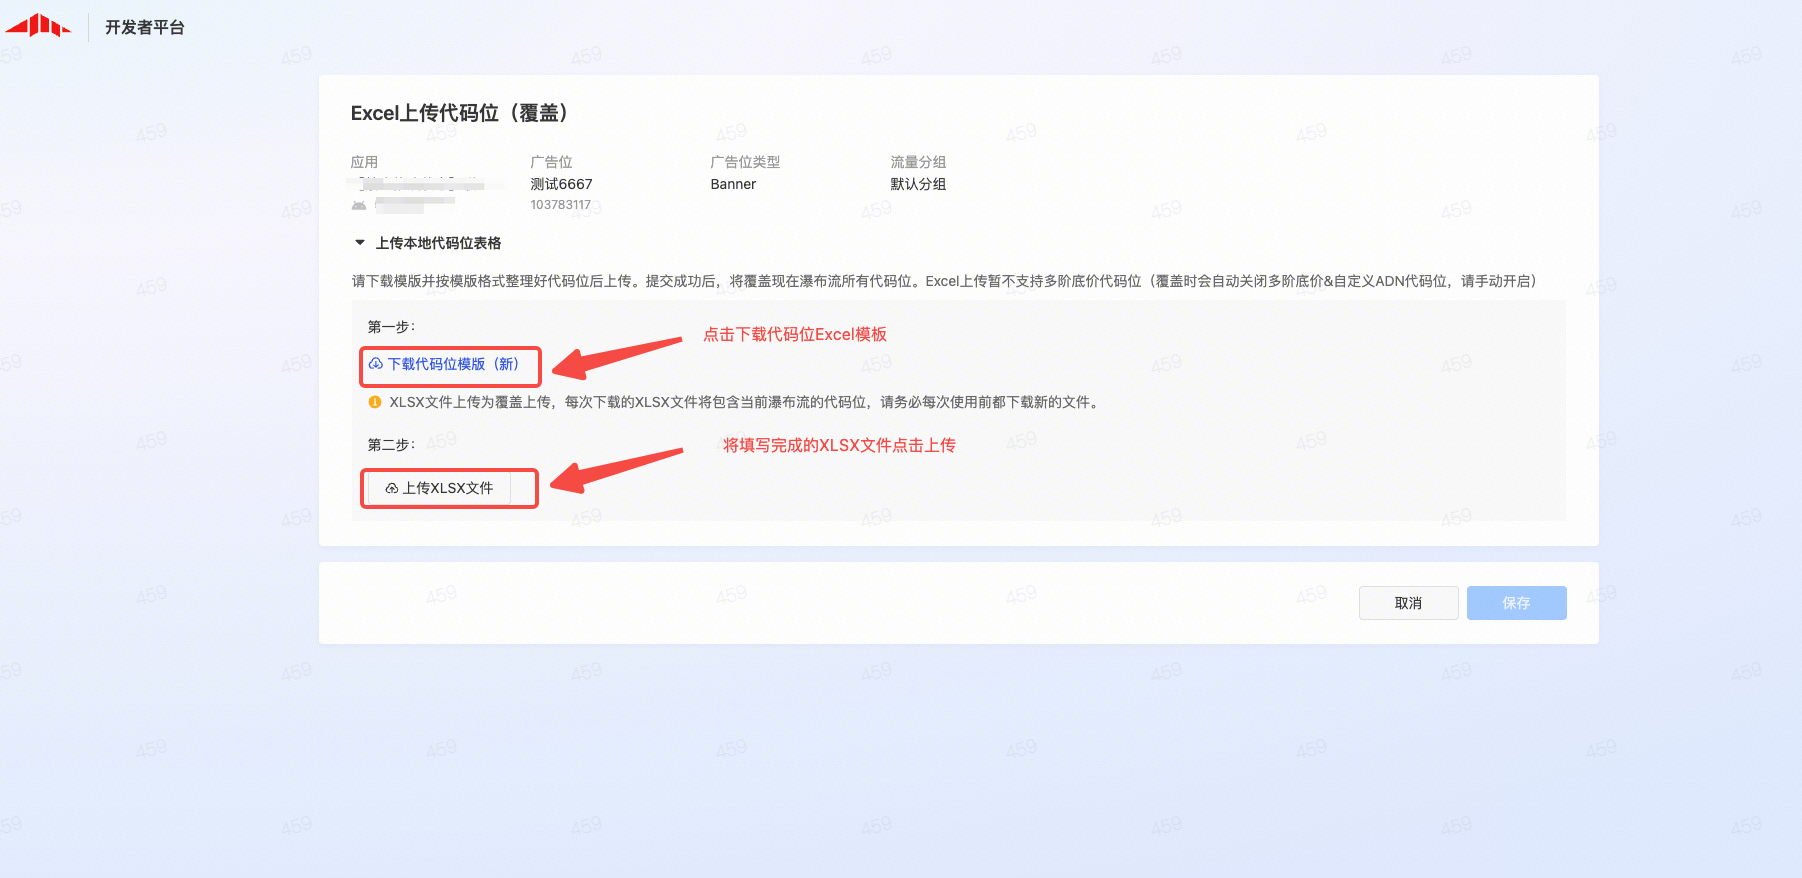Click the blurred application name under 应用

(x=422, y=185)
